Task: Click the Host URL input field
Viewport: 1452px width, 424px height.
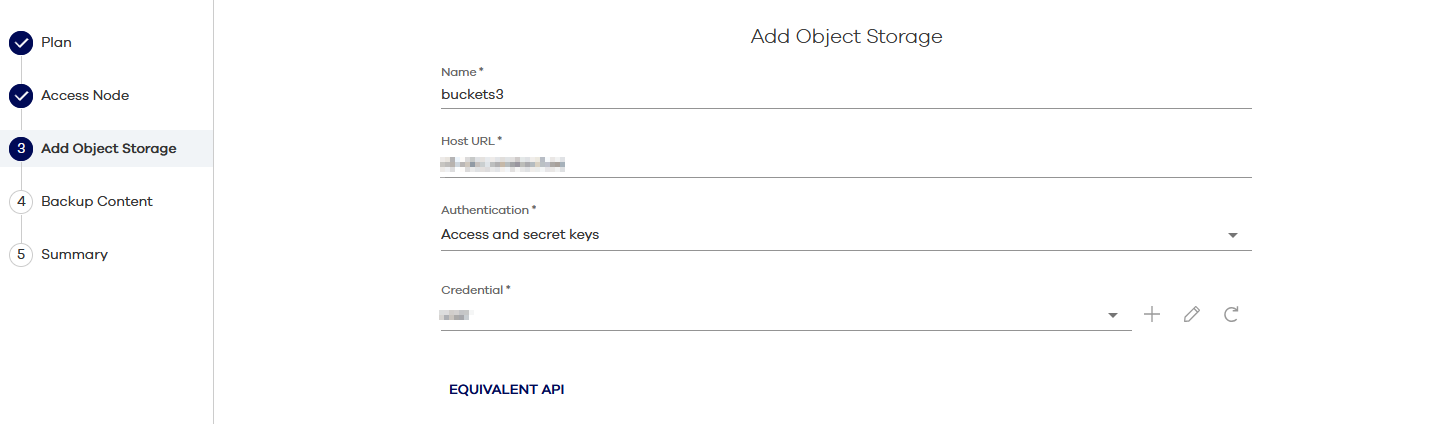Action: coord(845,164)
